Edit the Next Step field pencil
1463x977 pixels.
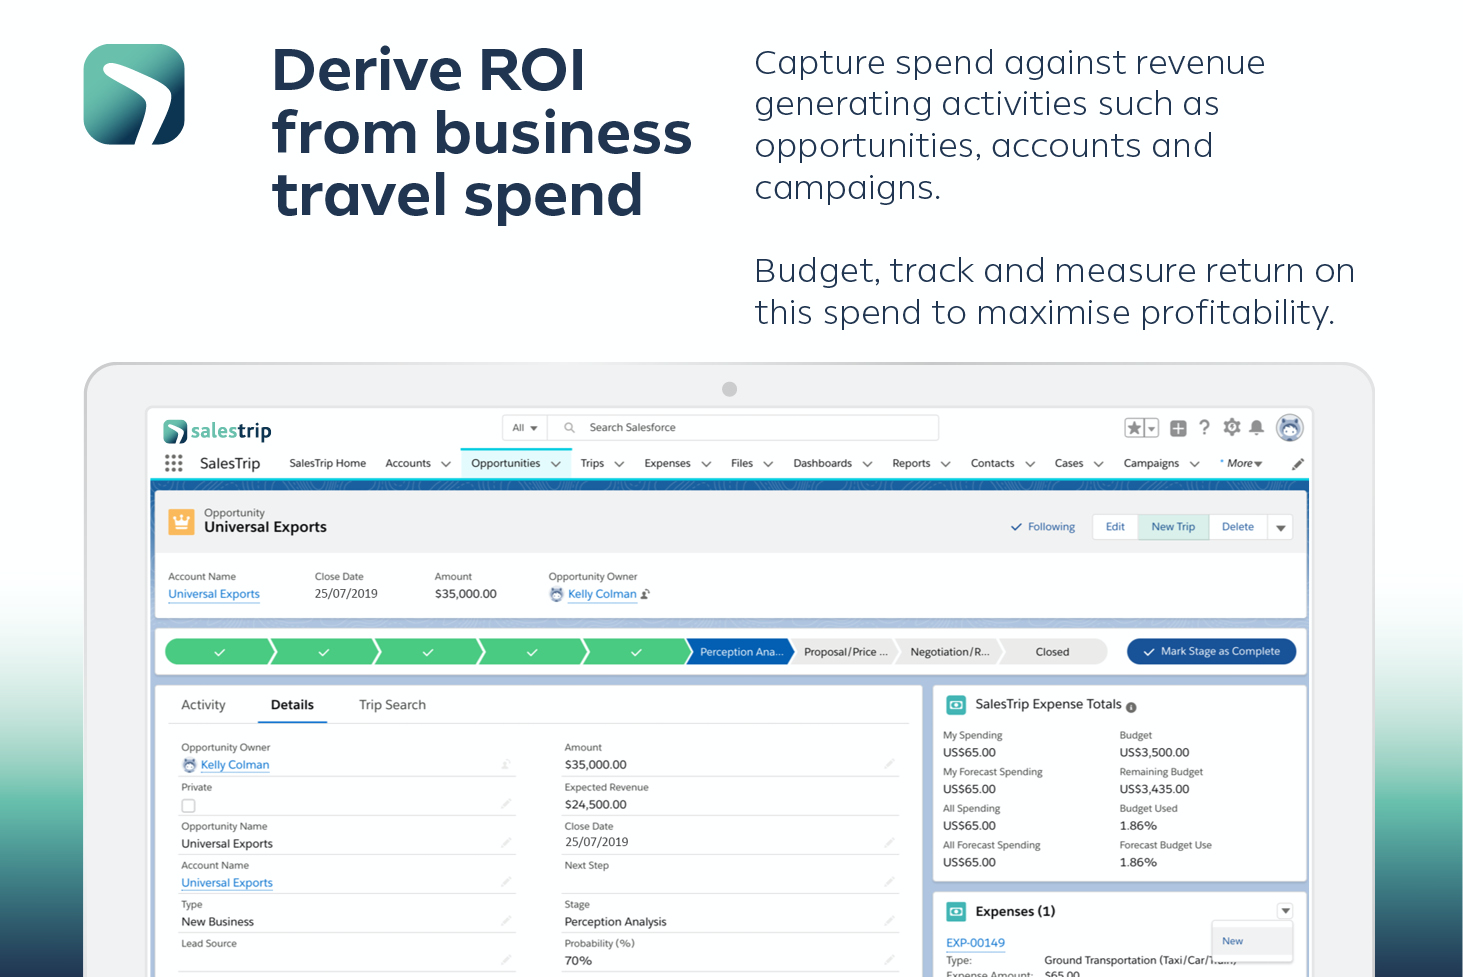(889, 881)
